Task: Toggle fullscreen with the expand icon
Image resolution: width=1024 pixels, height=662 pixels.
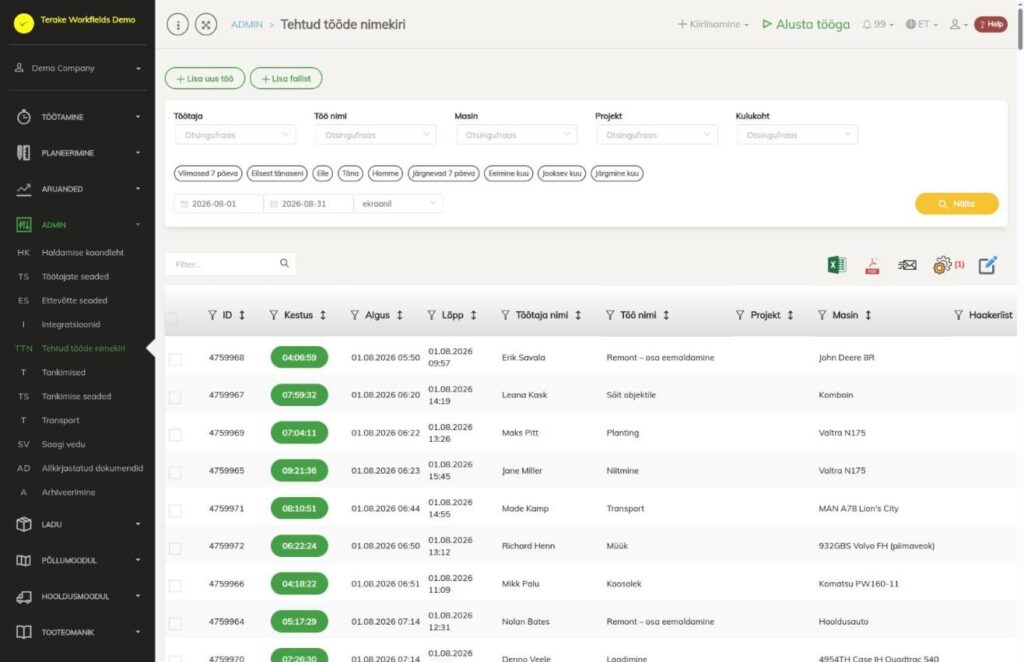Action: 206,24
